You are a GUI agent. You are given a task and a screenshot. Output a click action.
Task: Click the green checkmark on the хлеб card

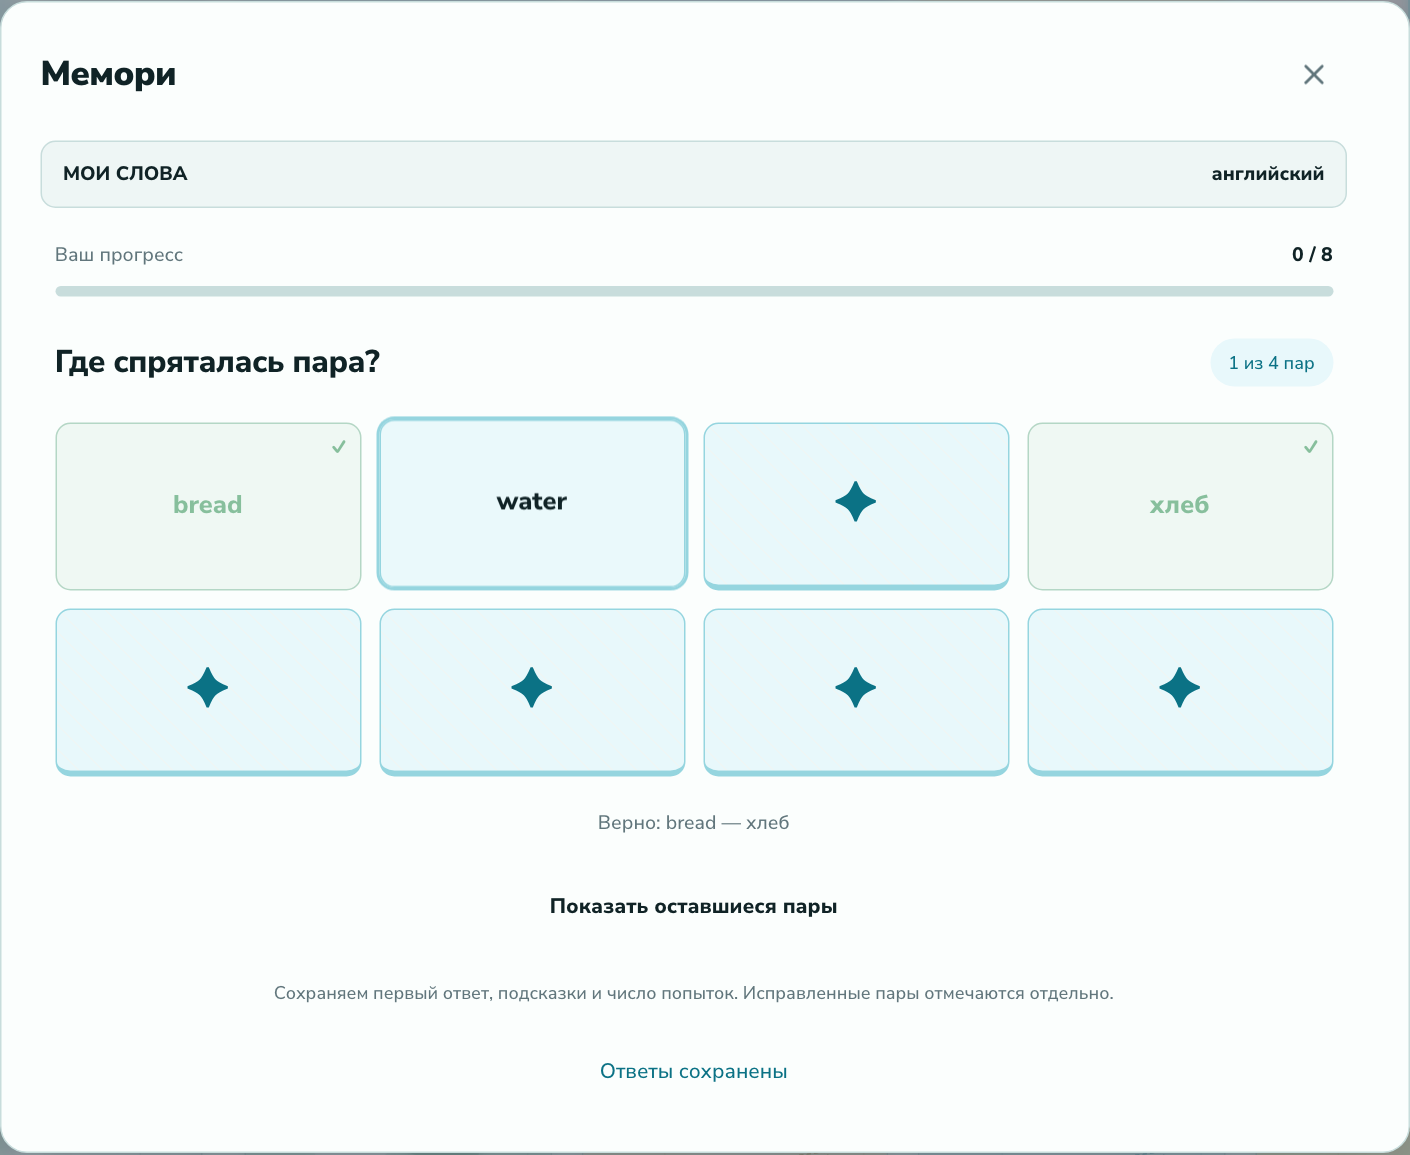(1311, 446)
